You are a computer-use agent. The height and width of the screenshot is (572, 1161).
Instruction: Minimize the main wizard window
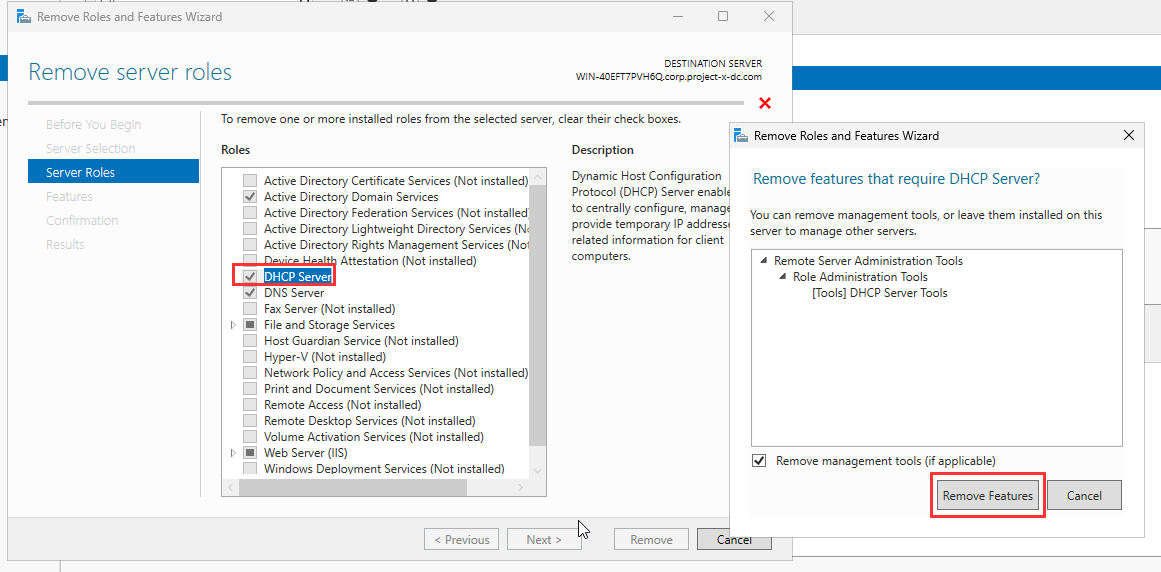coord(677,17)
